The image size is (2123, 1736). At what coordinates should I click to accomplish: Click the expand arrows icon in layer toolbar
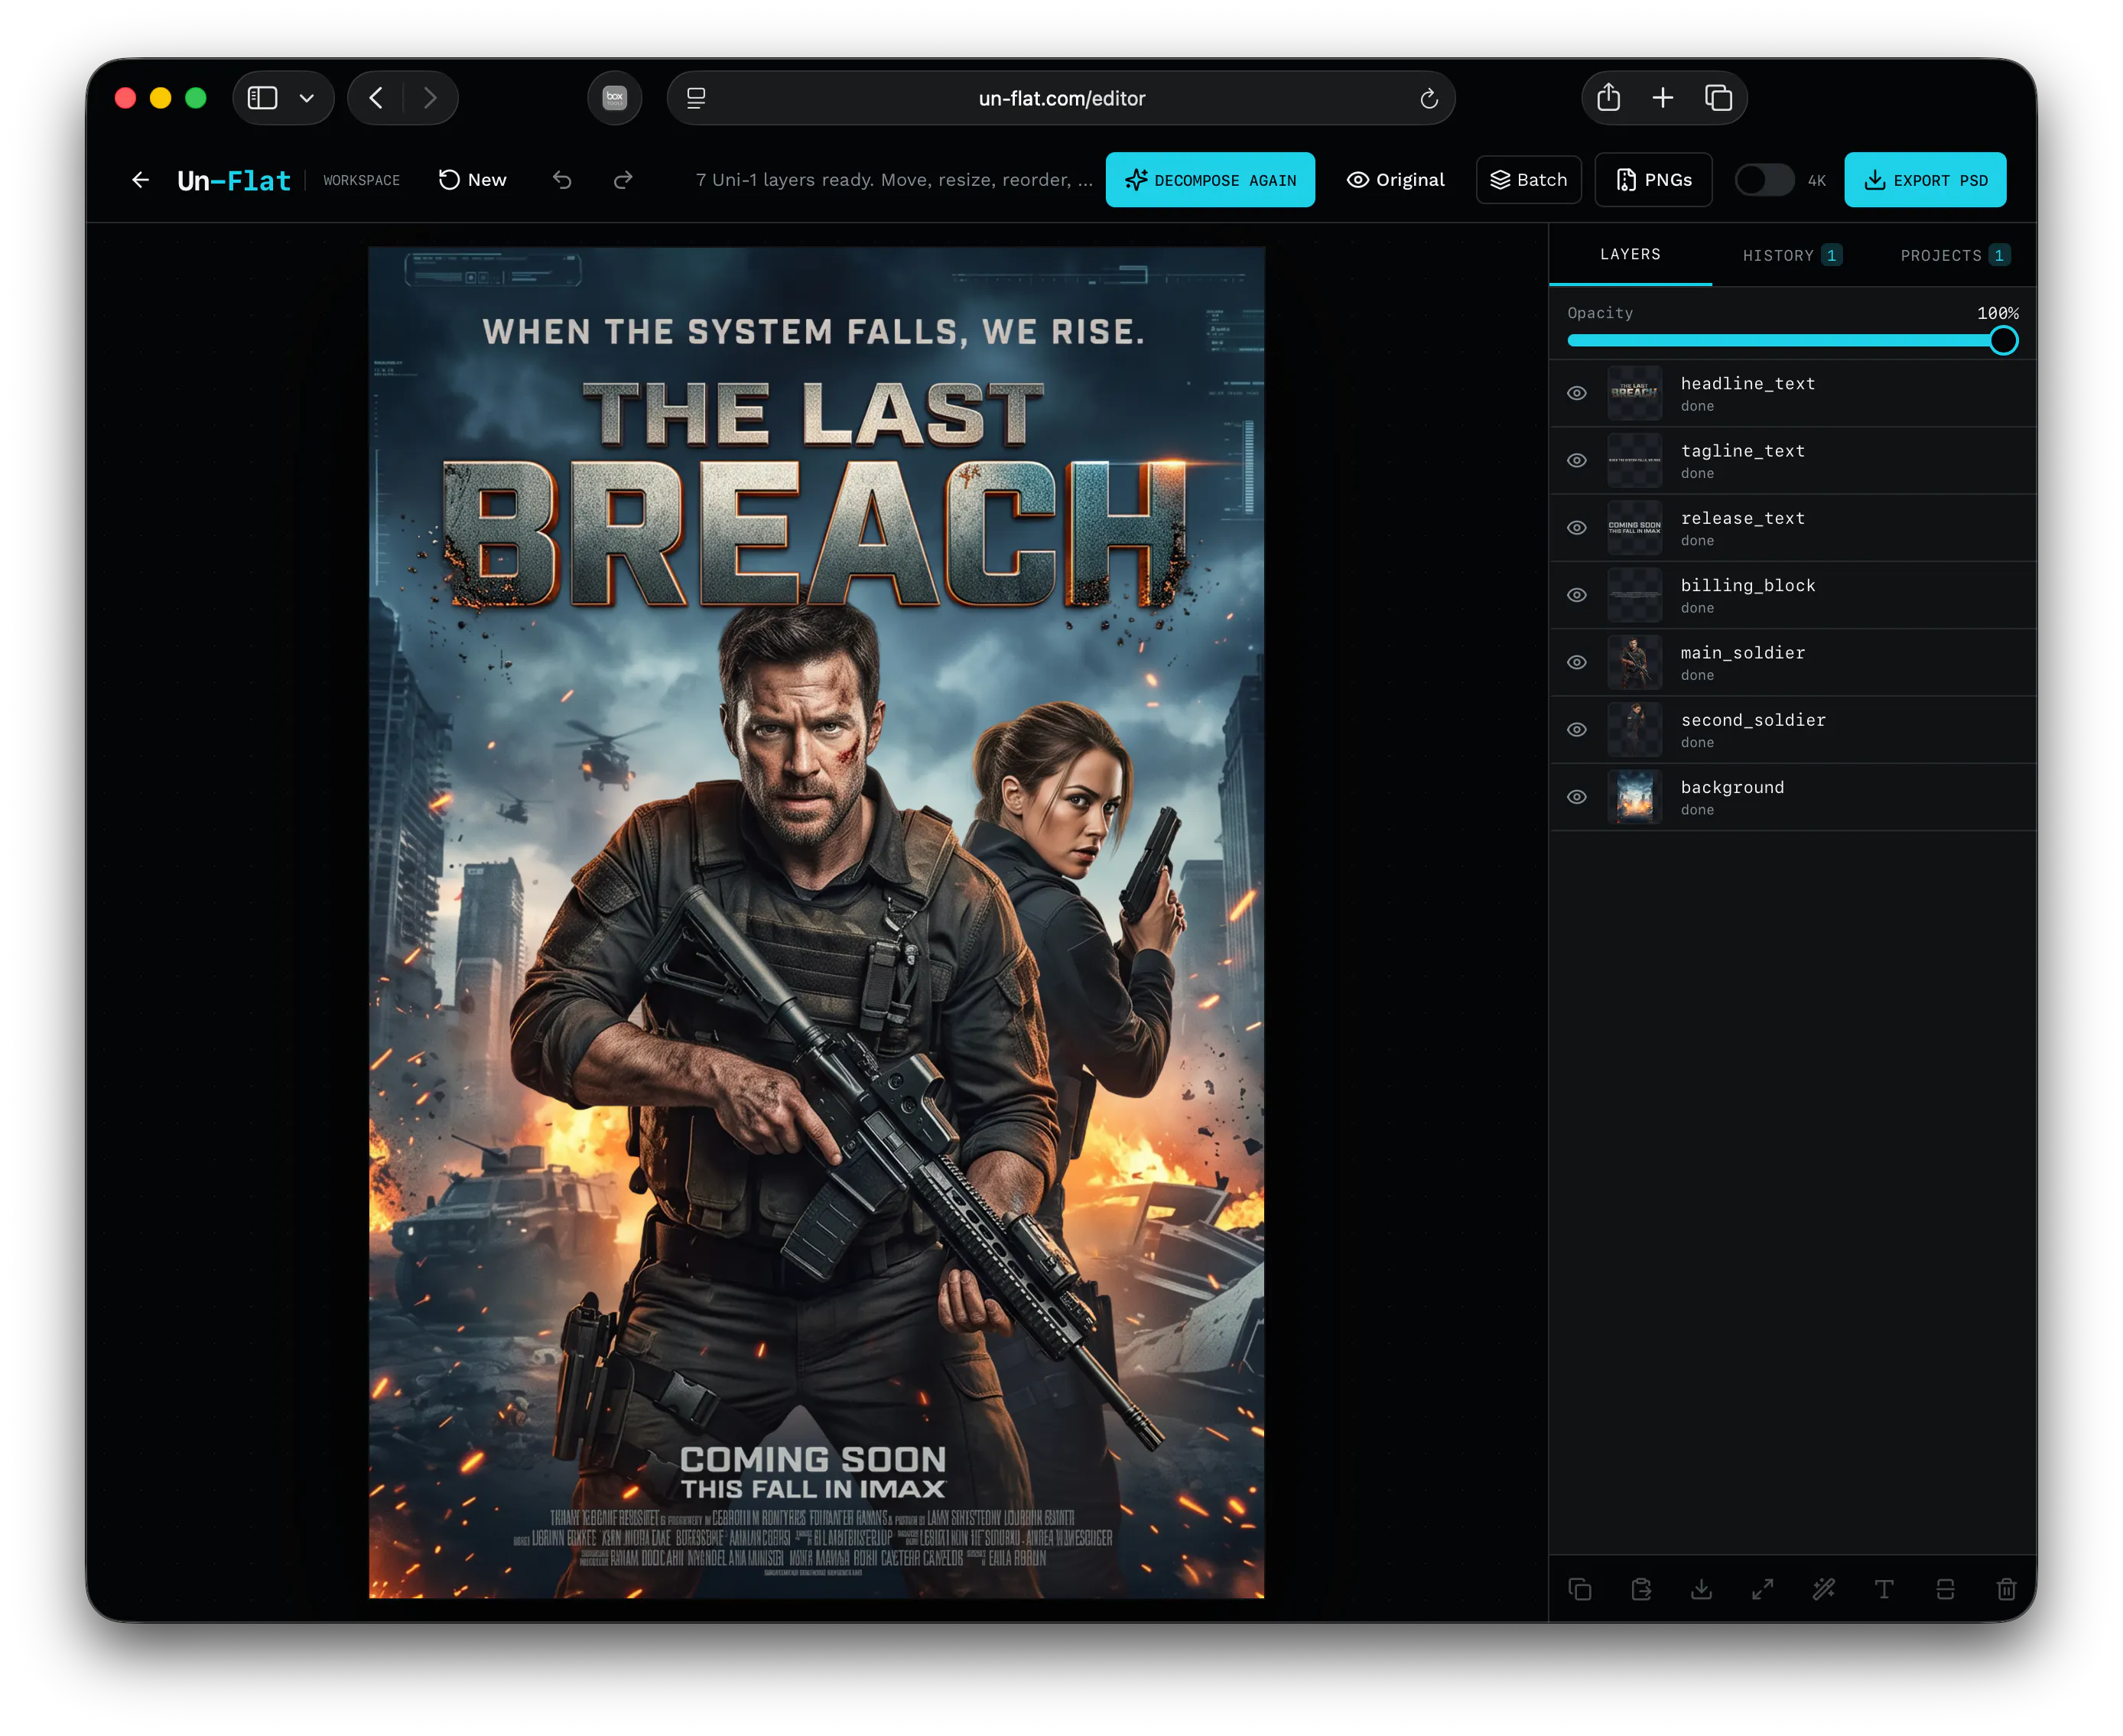(1763, 1589)
